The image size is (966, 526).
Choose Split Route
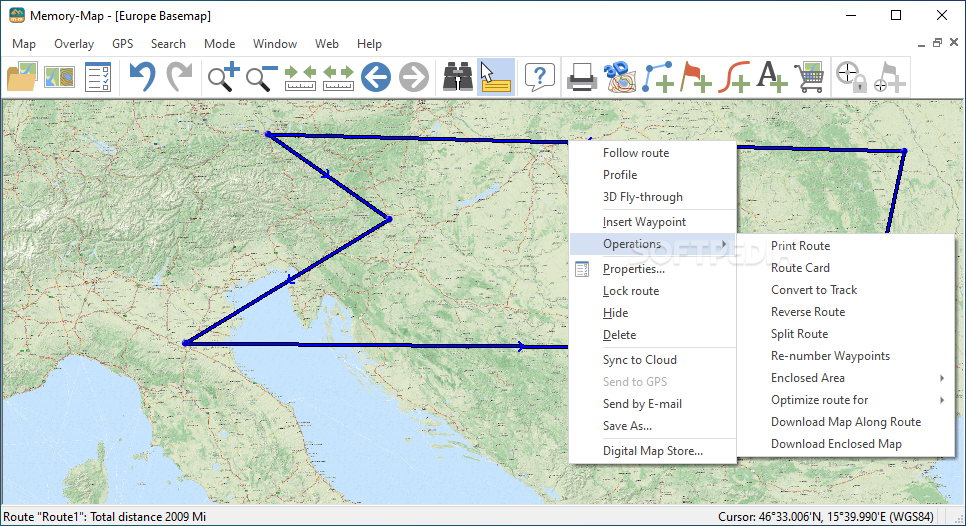click(x=799, y=334)
